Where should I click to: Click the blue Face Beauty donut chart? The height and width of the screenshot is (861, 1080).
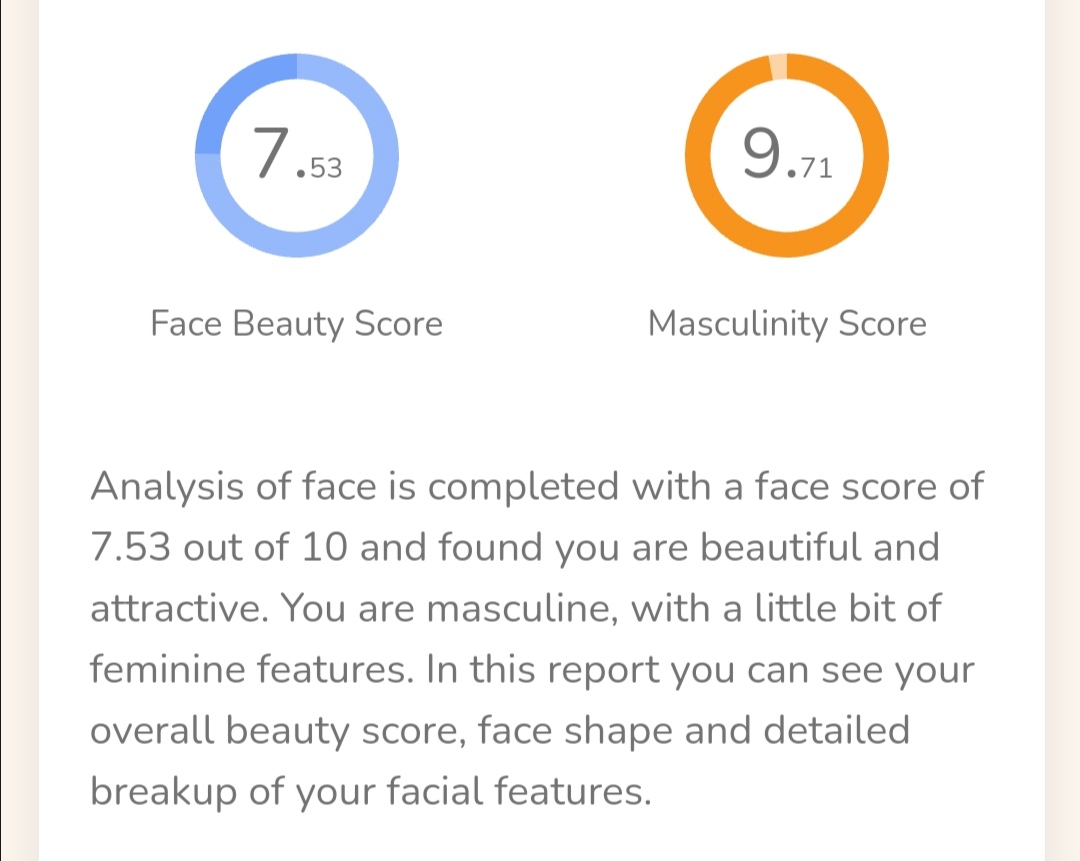[x=297, y=155]
